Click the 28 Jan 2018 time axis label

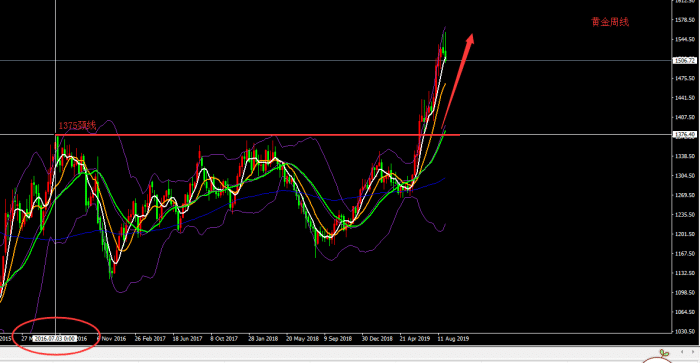tap(262, 338)
